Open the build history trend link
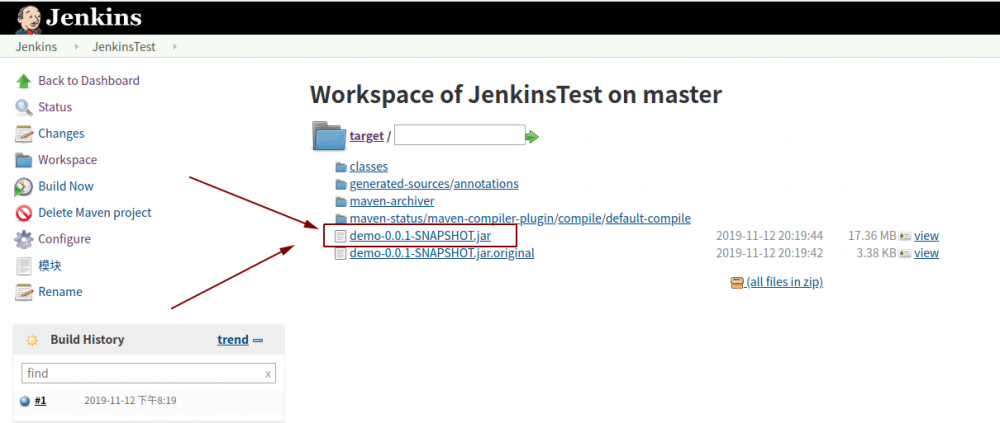 point(233,340)
